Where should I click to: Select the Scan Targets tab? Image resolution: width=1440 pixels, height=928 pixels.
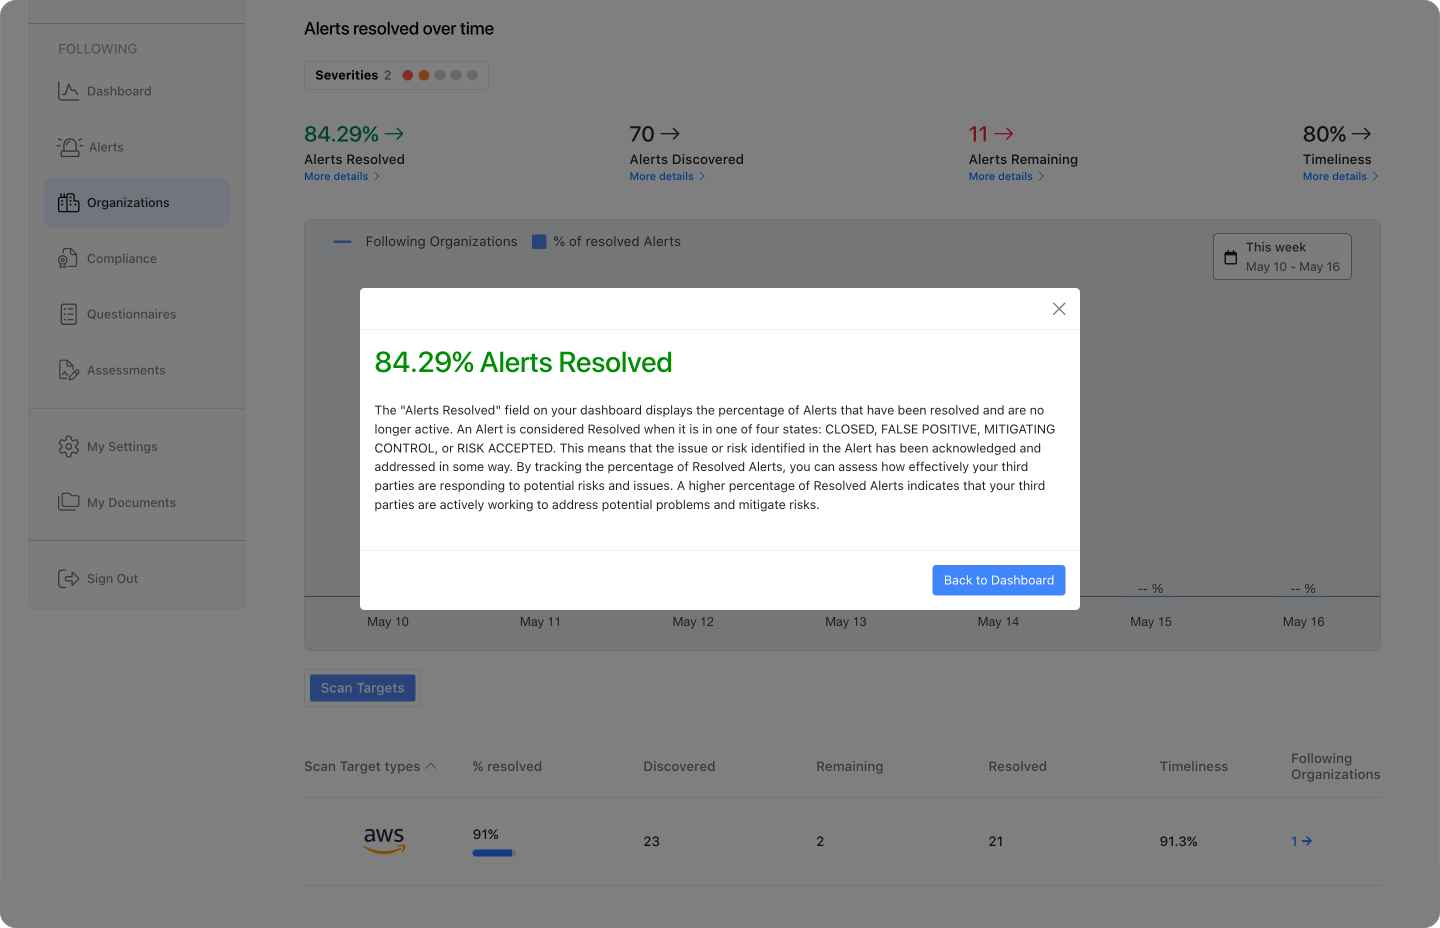click(362, 688)
